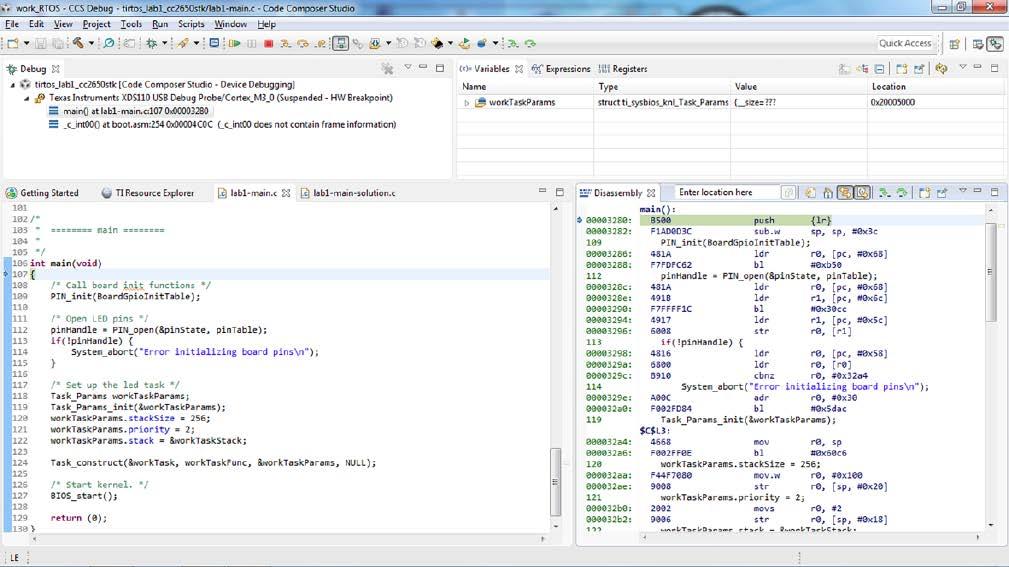The image size is (1009, 567).
Task: Click the Step Into toolbar icon
Action: click(285, 43)
